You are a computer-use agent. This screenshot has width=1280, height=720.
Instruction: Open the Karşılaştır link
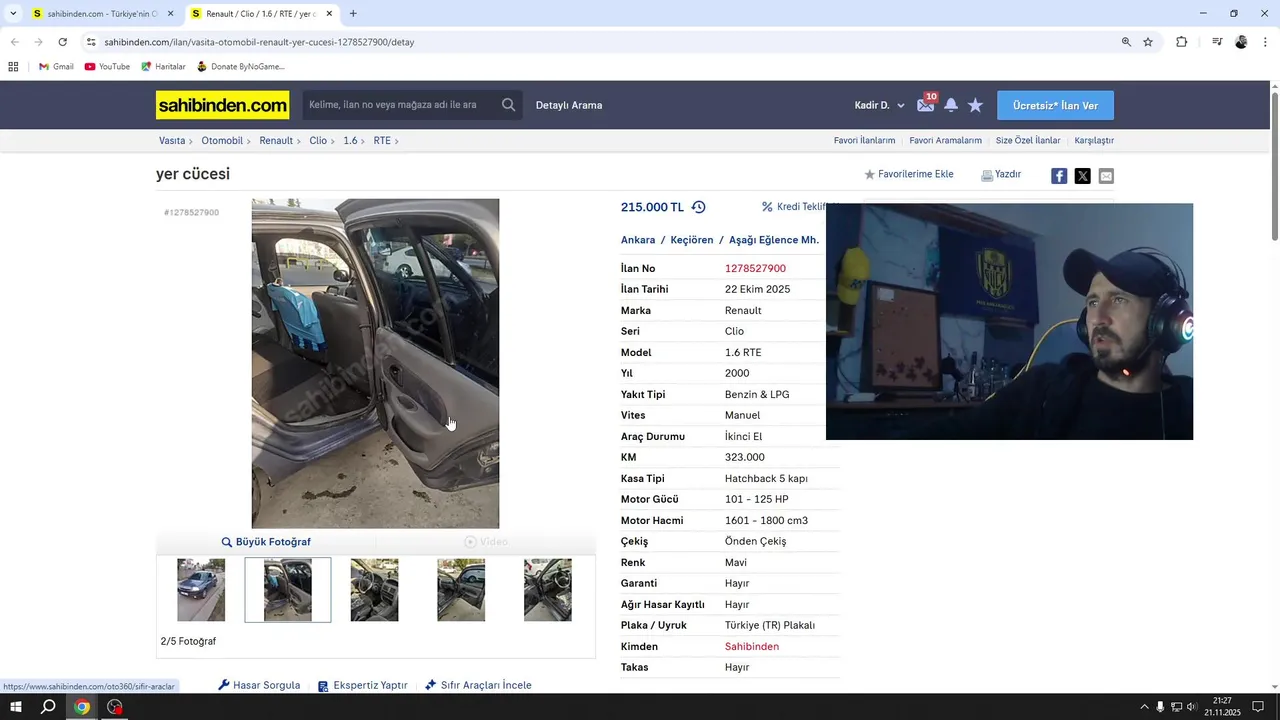point(1094,141)
